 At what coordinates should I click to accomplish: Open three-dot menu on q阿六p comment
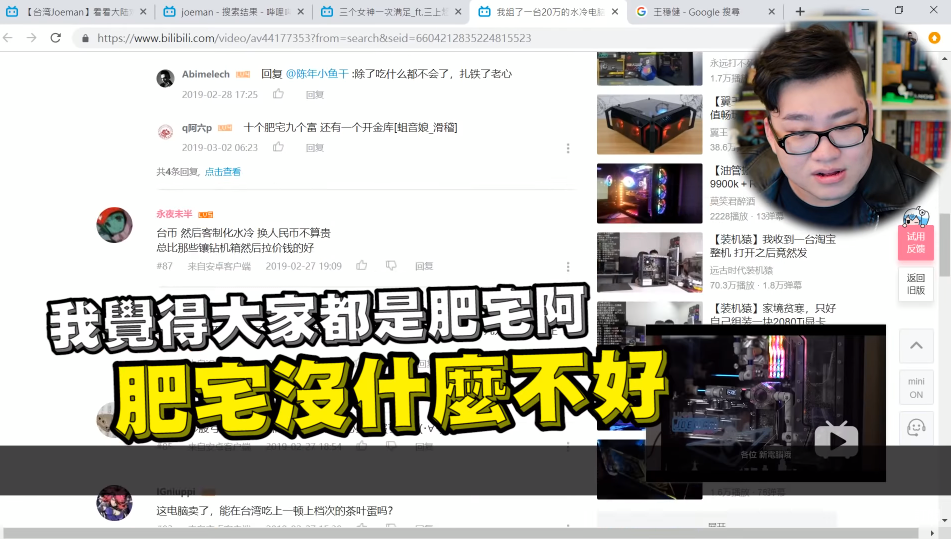[x=568, y=148]
